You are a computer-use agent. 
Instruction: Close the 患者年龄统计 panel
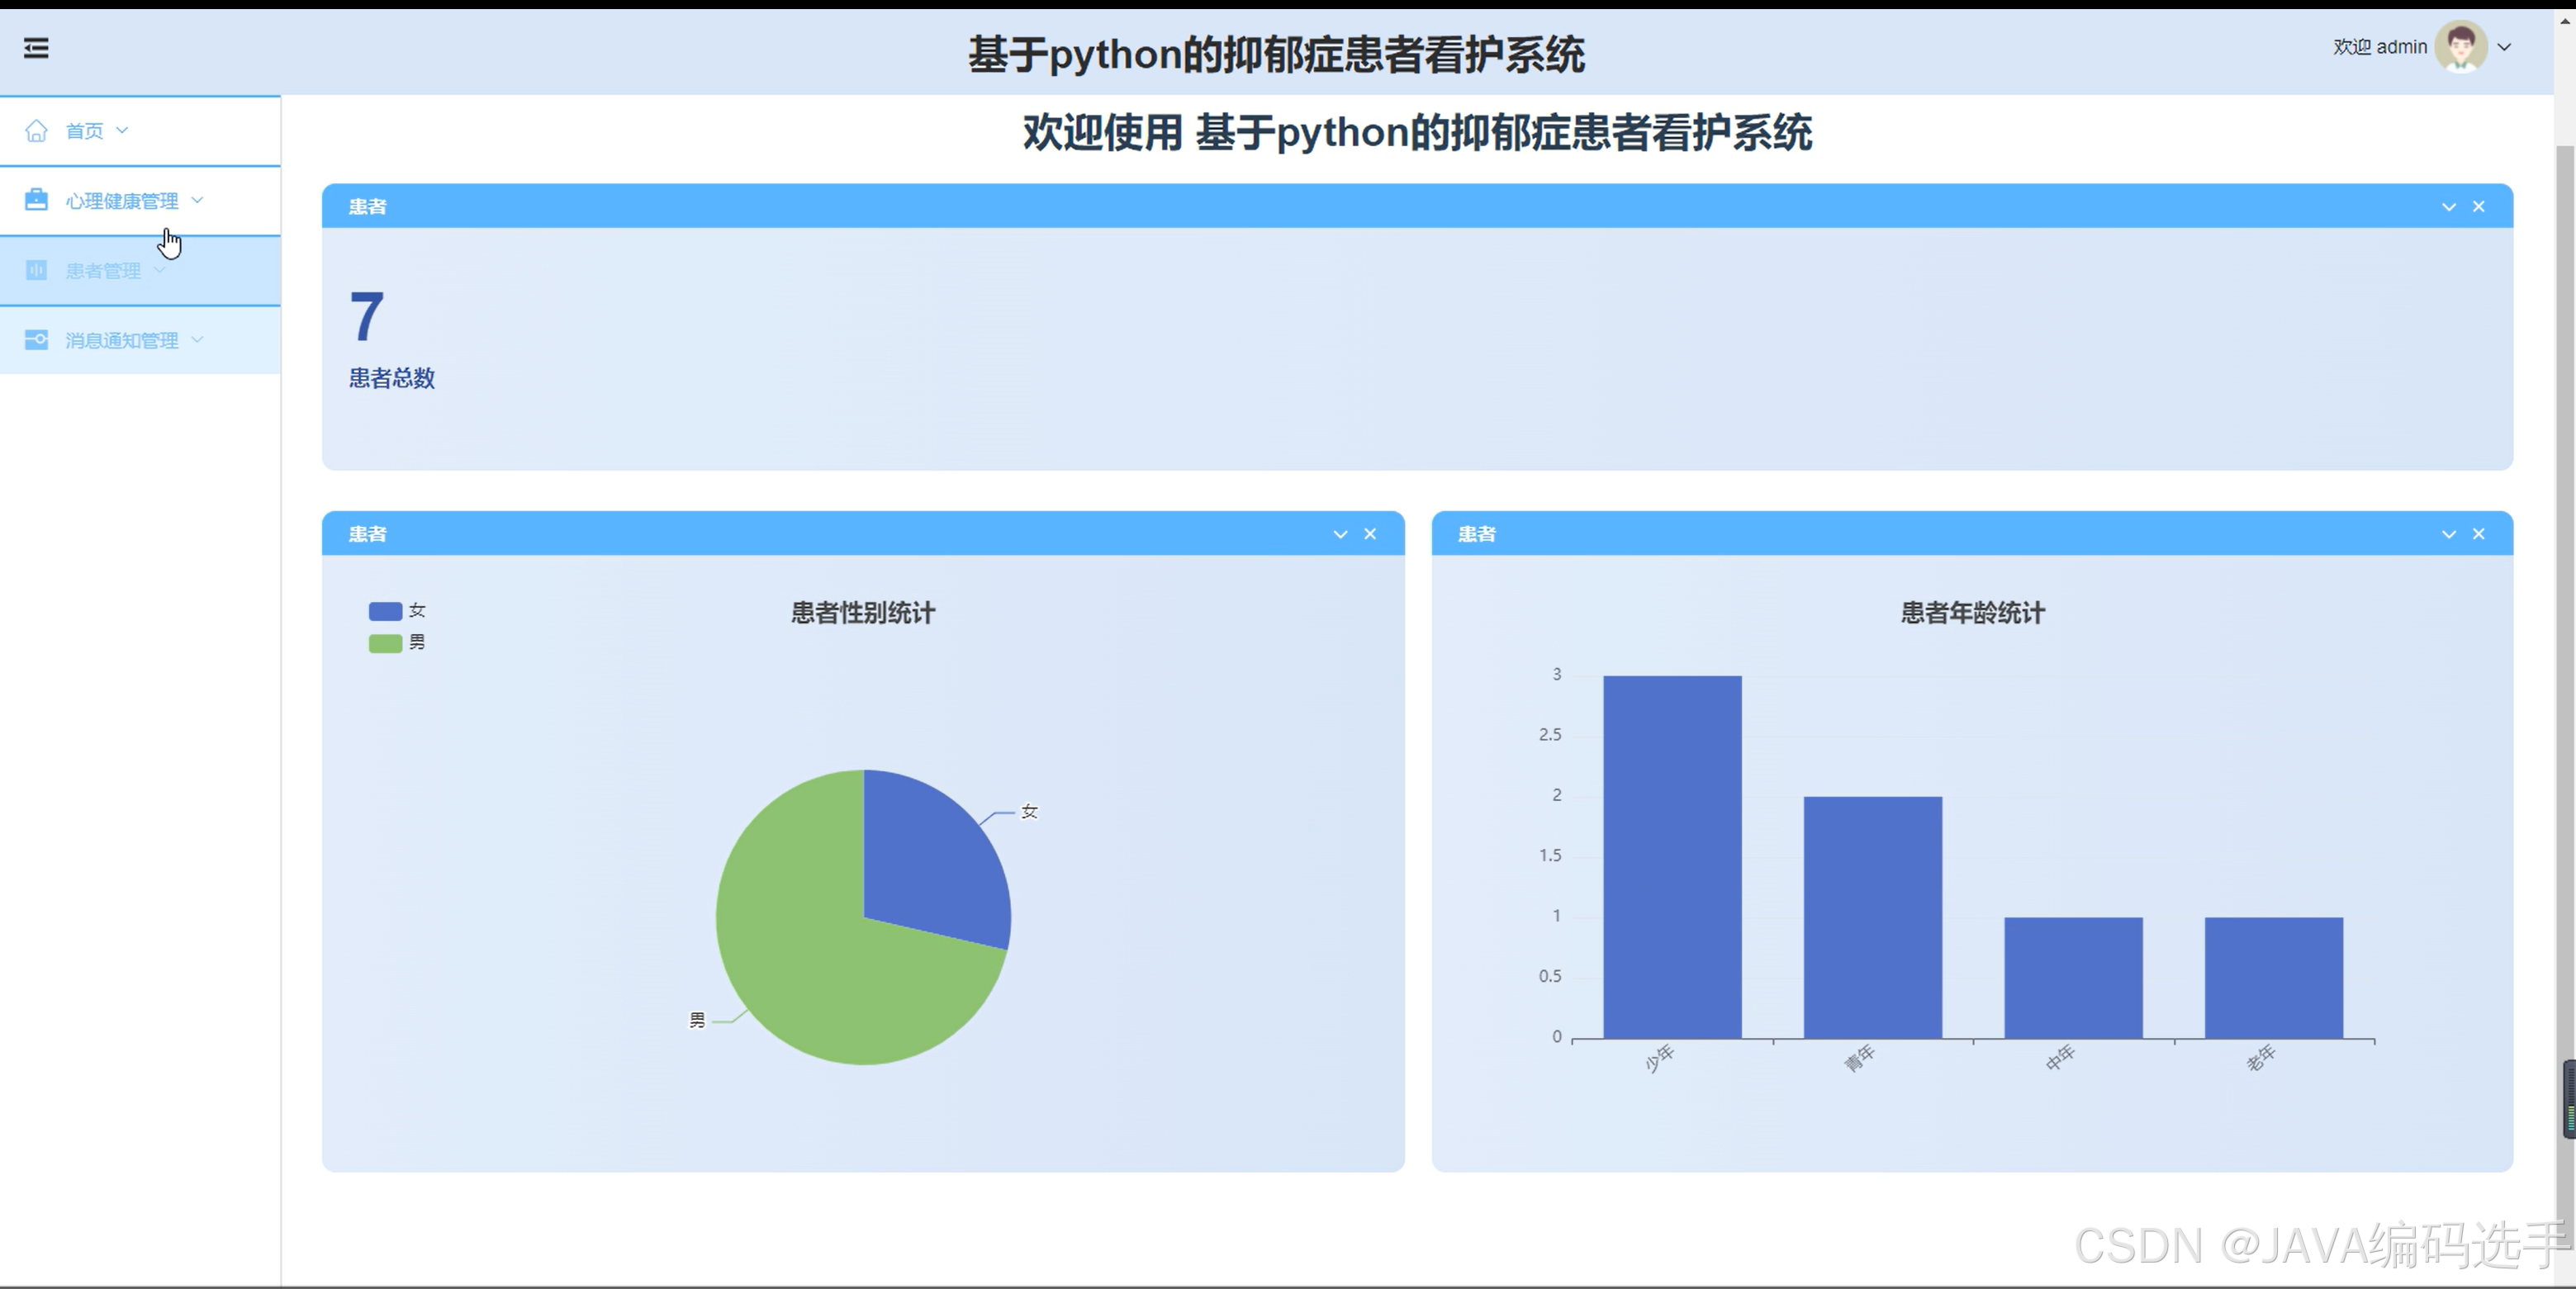point(2478,534)
